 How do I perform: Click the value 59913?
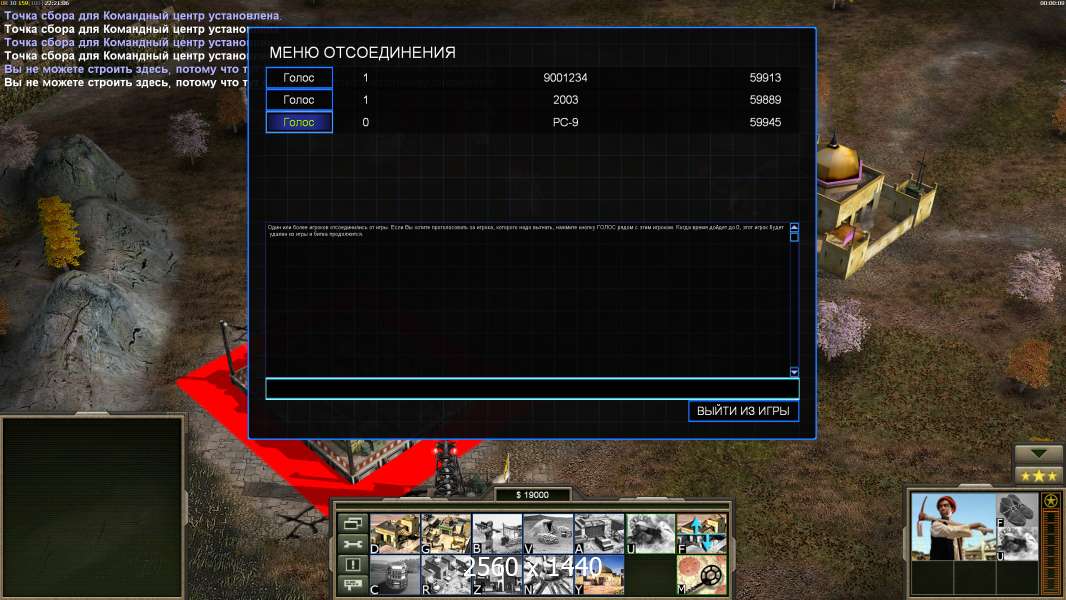tap(765, 77)
